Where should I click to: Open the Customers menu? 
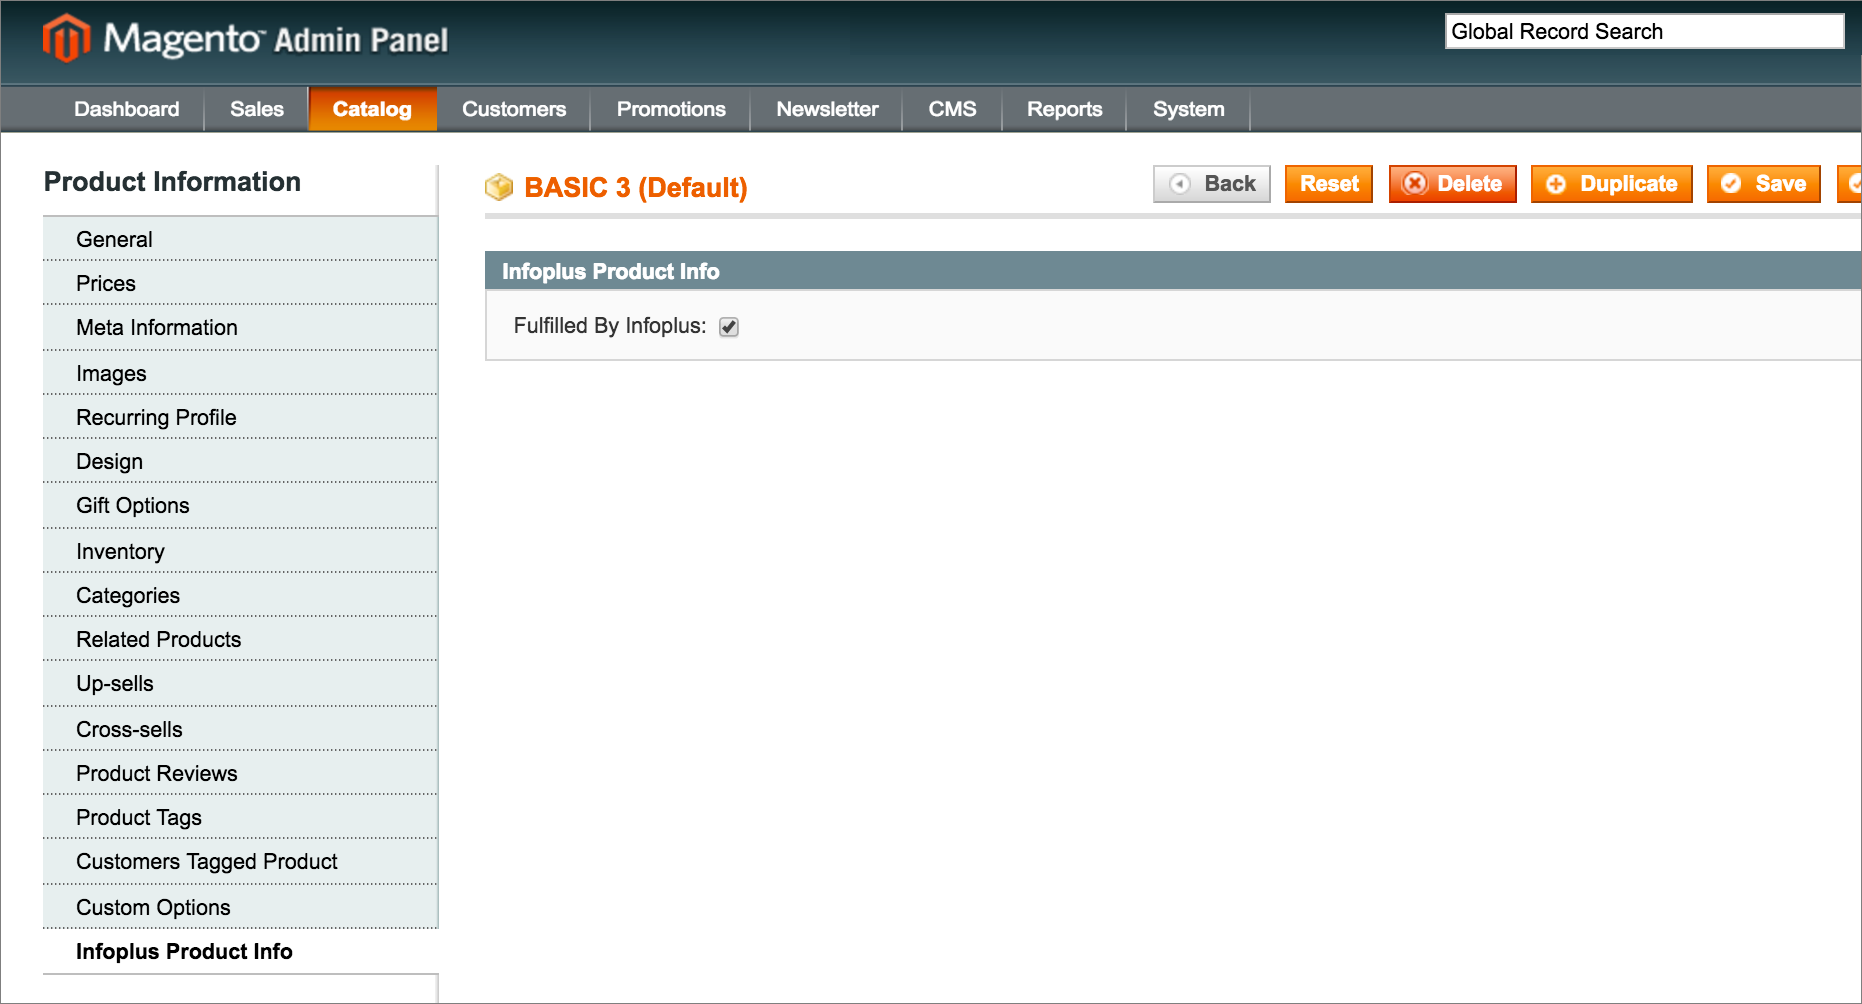tap(514, 109)
